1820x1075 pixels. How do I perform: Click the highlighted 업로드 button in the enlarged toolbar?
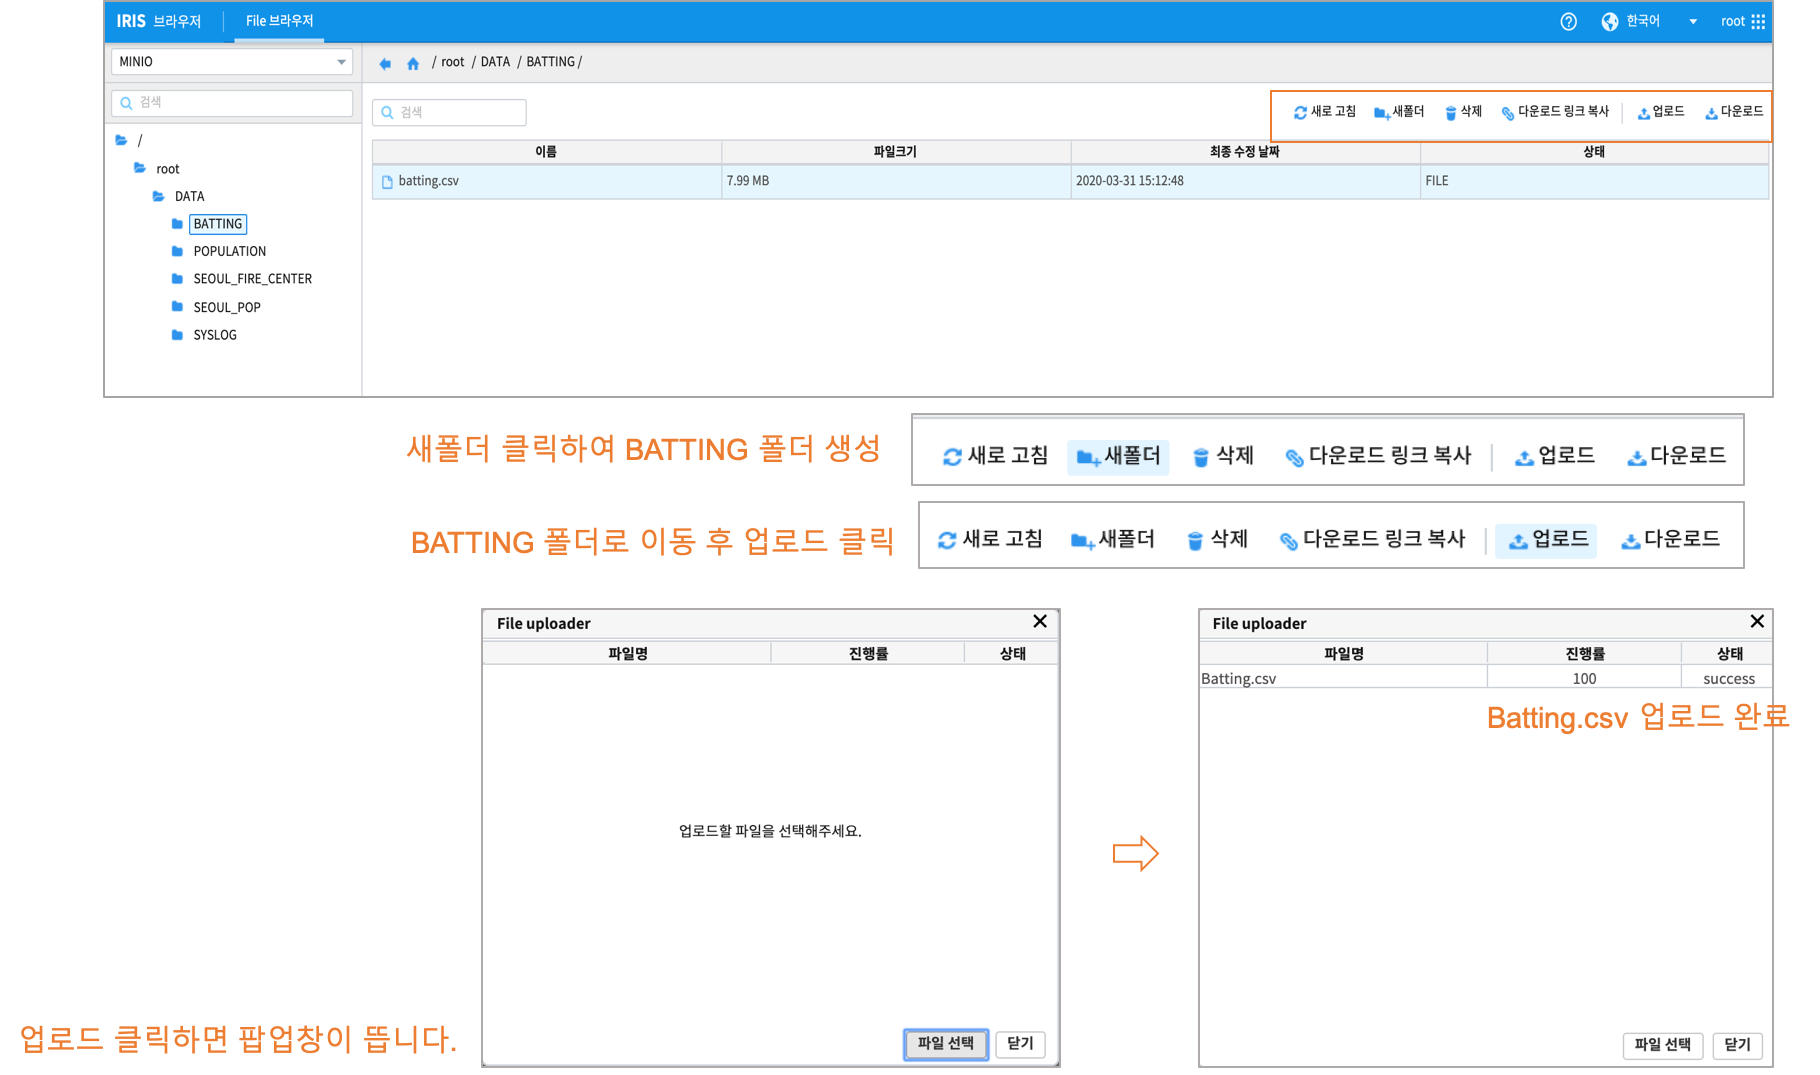pos(1546,540)
